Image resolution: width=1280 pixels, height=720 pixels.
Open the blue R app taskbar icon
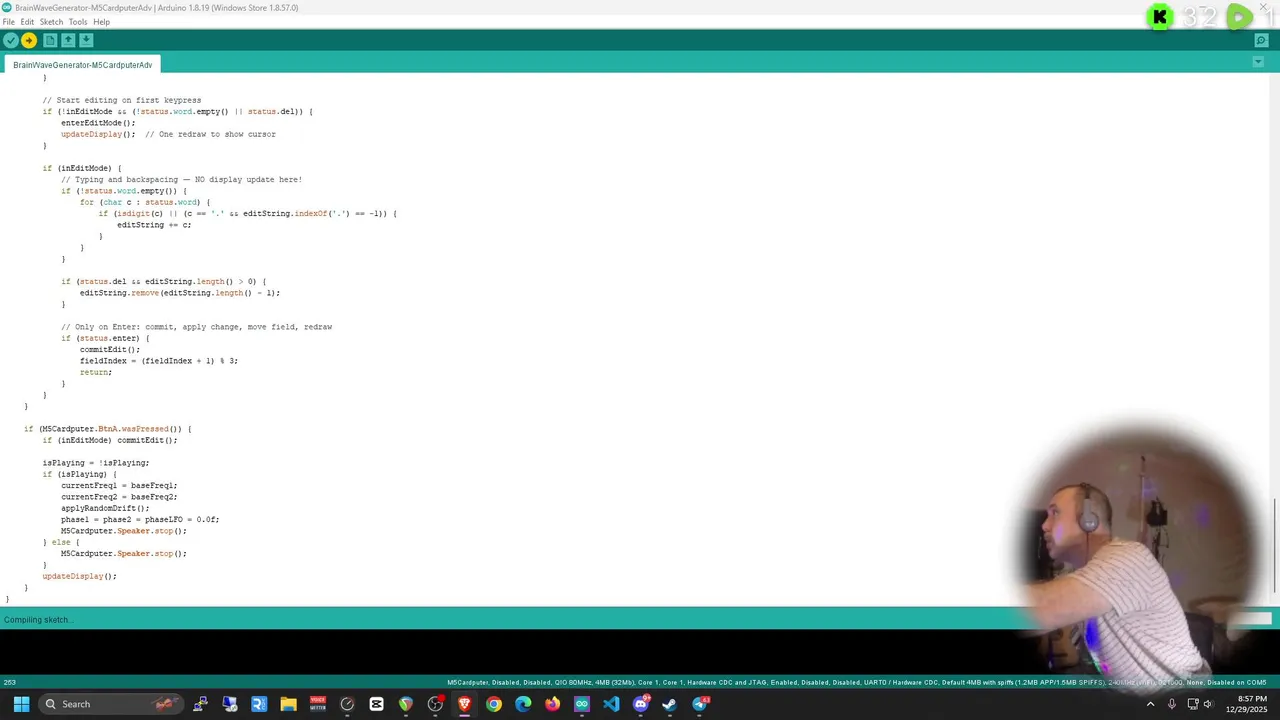[x=259, y=704]
